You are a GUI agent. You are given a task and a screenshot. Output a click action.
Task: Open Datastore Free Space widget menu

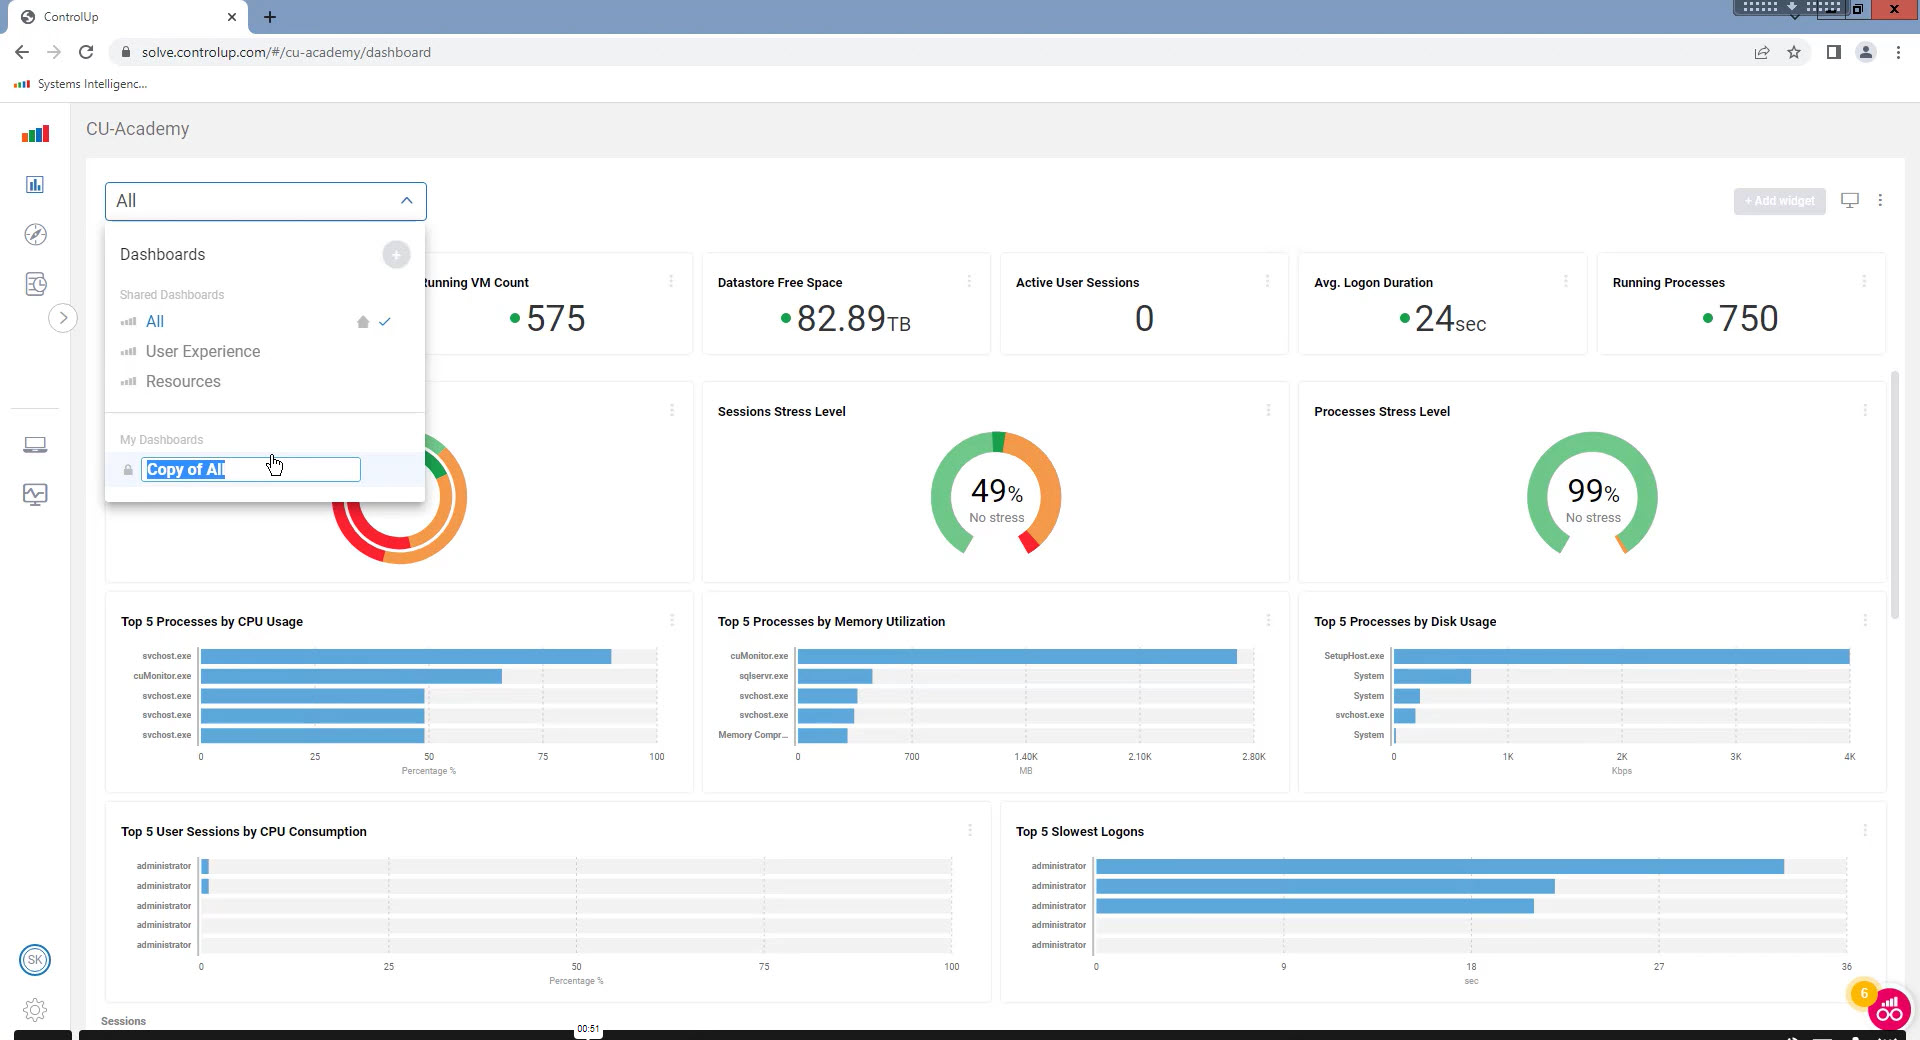point(969,282)
